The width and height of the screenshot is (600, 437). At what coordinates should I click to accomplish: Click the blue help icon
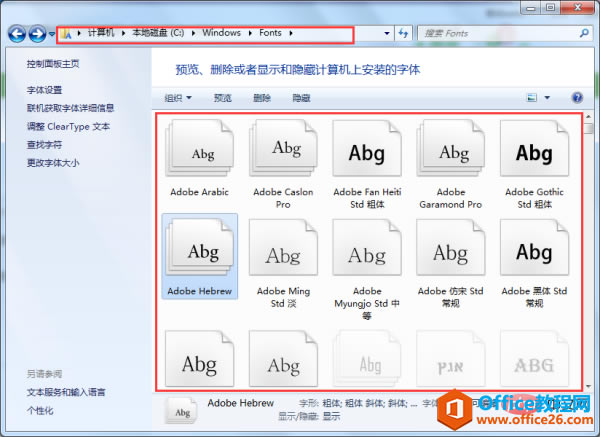[x=577, y=98]
